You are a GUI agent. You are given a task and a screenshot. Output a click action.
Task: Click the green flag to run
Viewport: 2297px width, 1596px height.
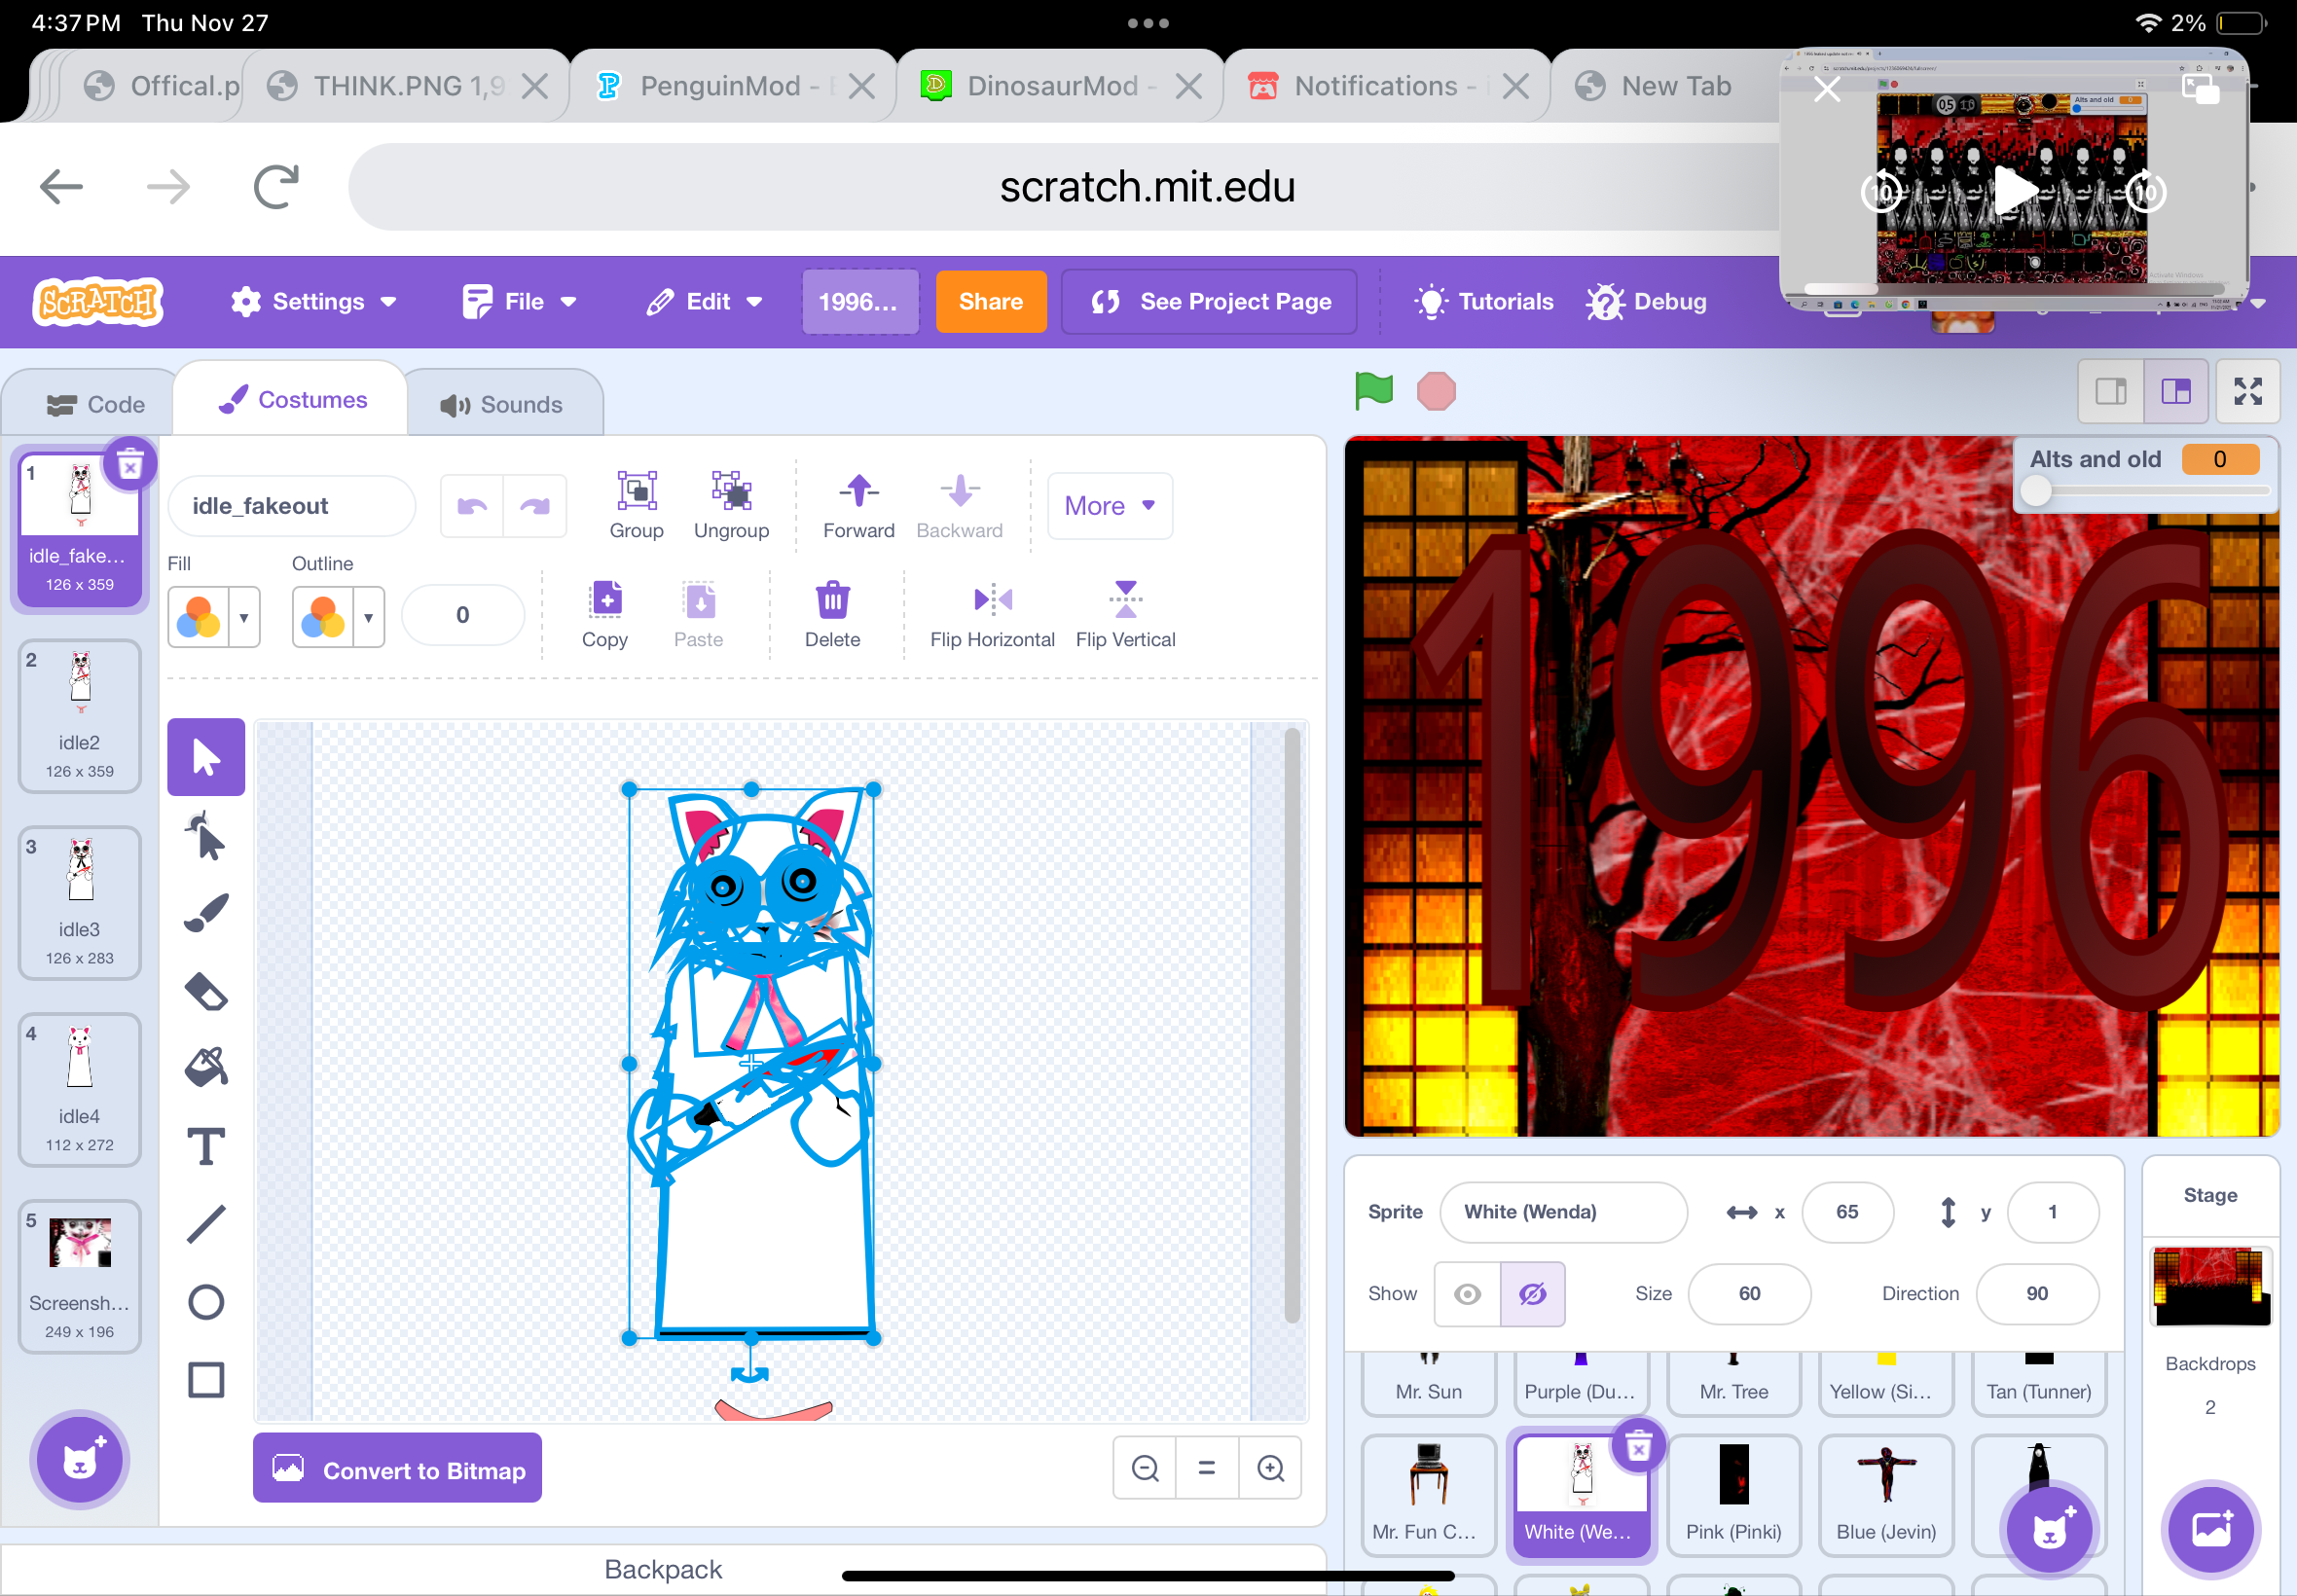click(x=1373, y=391)
